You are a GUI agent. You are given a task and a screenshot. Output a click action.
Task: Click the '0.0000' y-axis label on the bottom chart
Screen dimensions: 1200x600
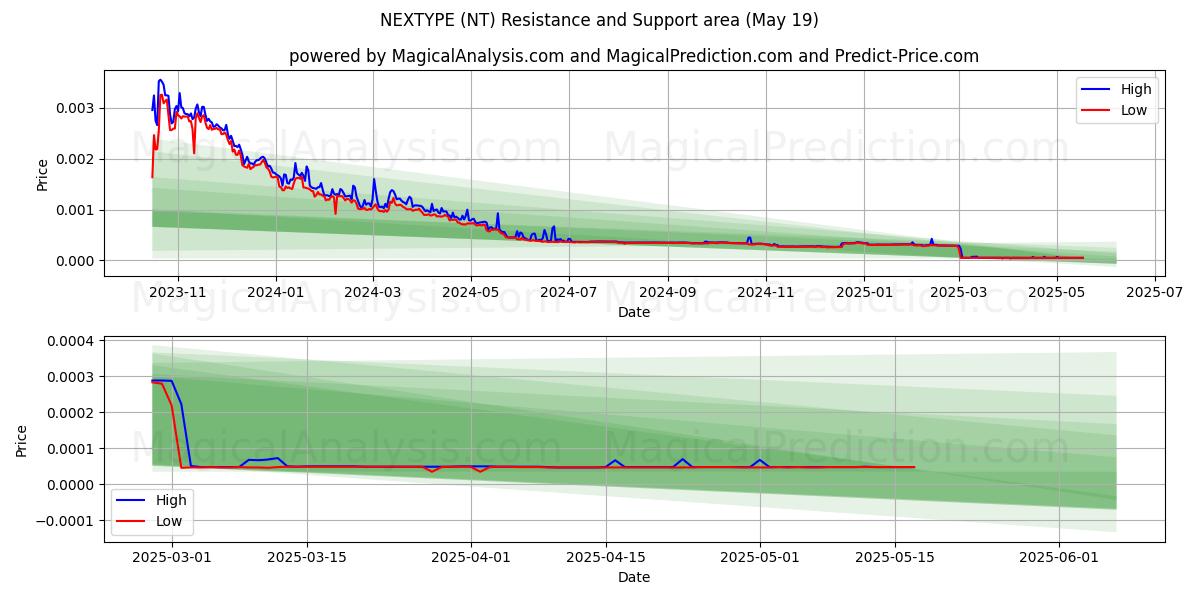71,485
